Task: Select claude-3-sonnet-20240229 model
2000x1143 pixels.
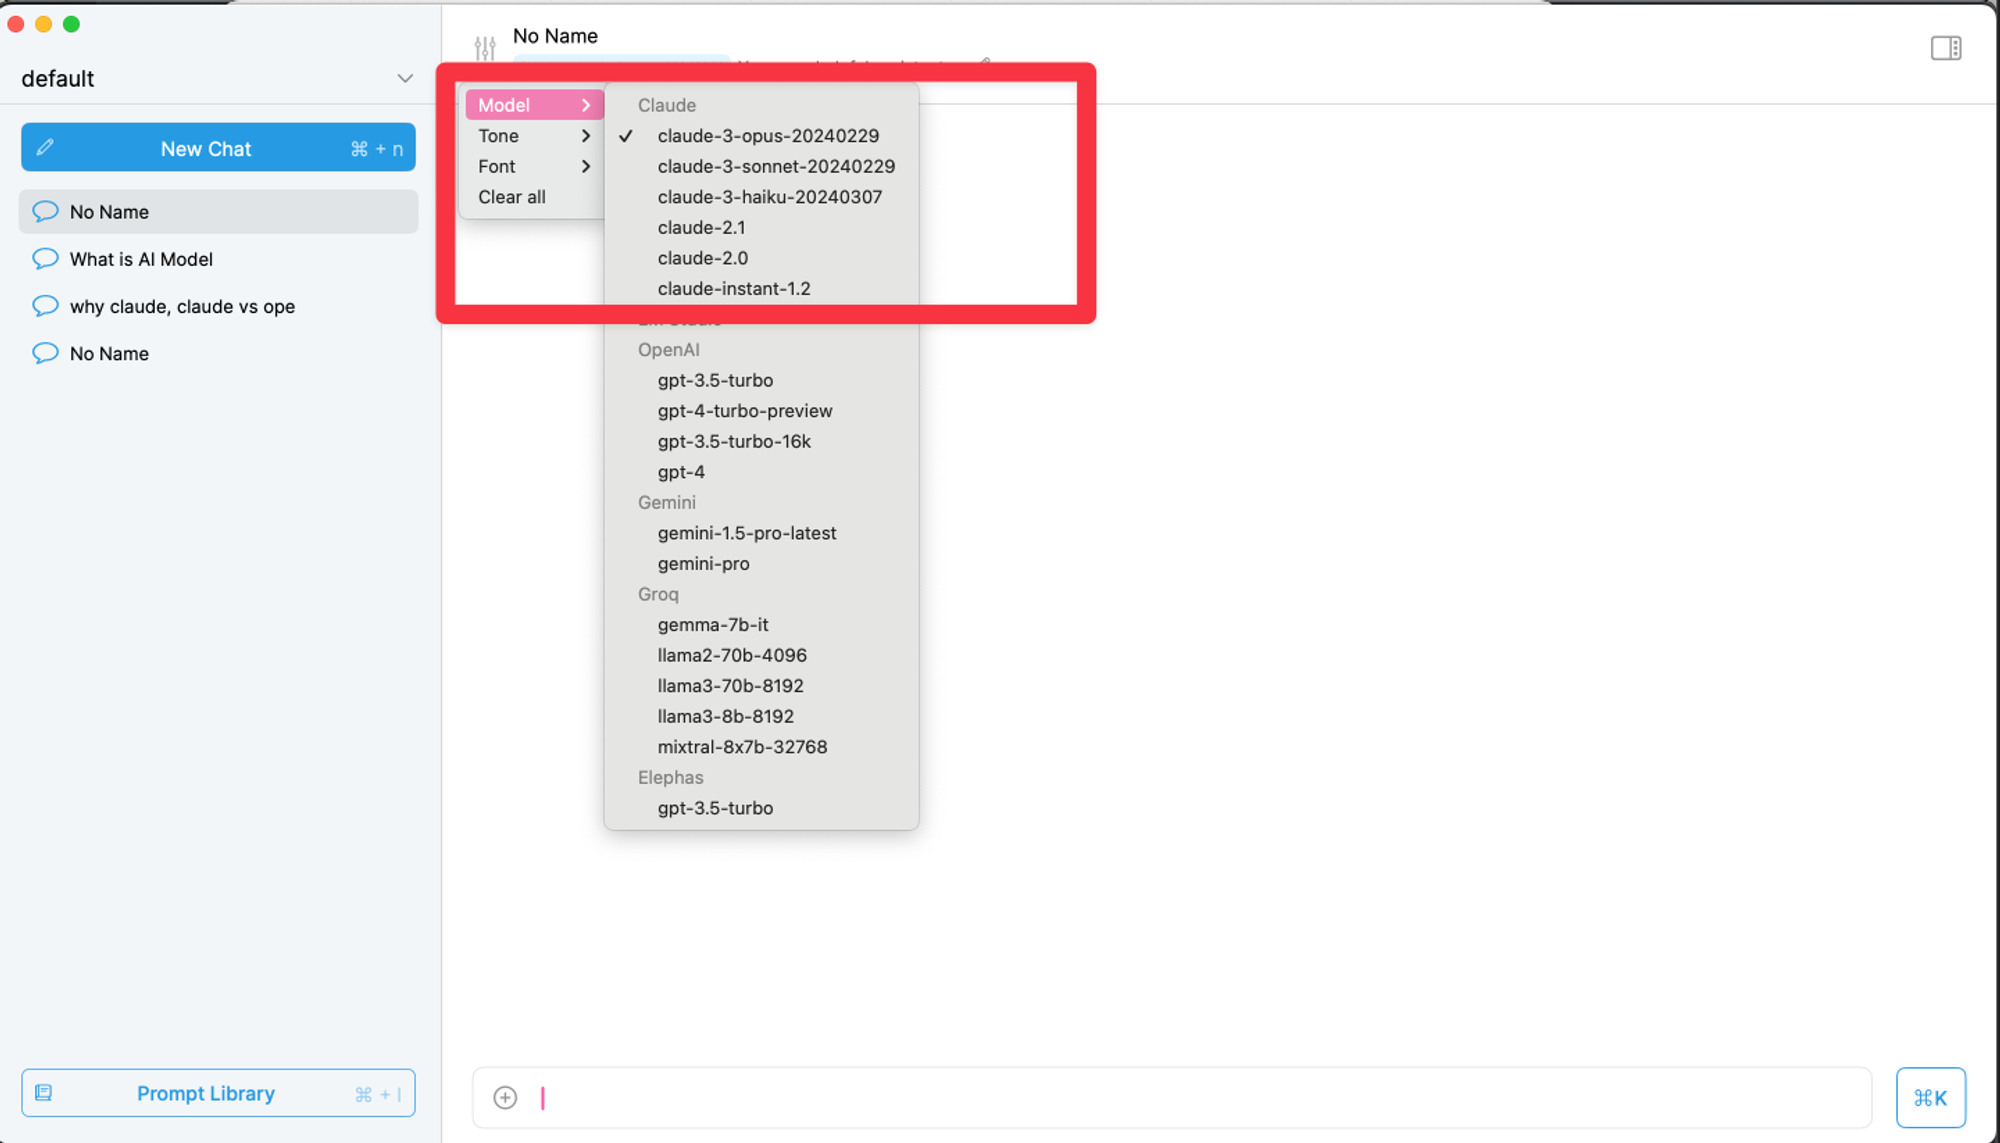Action: pyautogui.click(x=776, y=166)
